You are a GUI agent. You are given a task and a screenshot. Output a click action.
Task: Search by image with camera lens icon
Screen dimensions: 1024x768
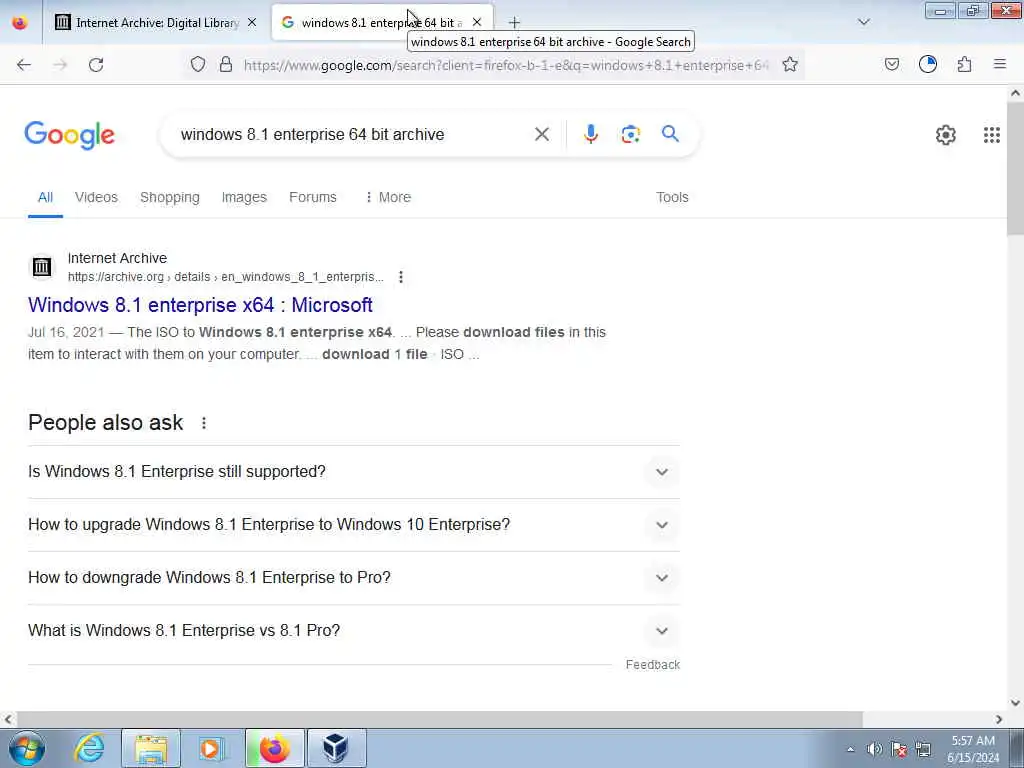coord(631,135)
